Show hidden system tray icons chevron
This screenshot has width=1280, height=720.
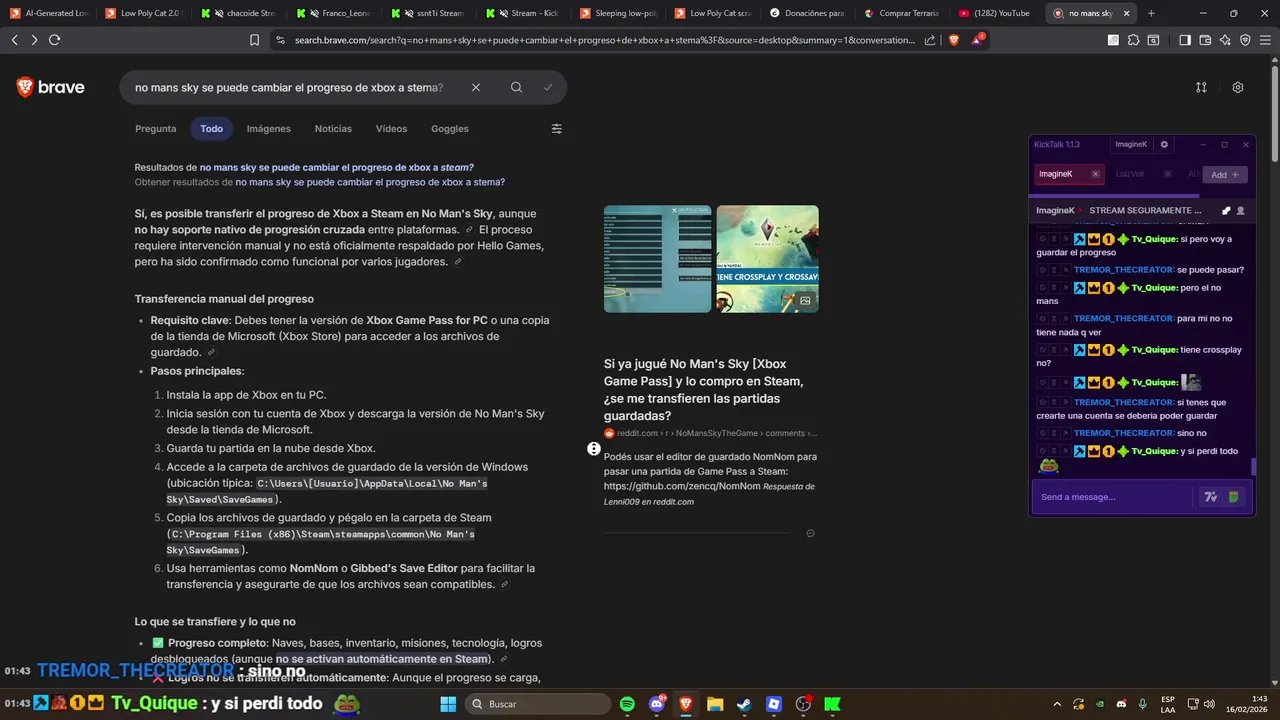point(1057,704)
